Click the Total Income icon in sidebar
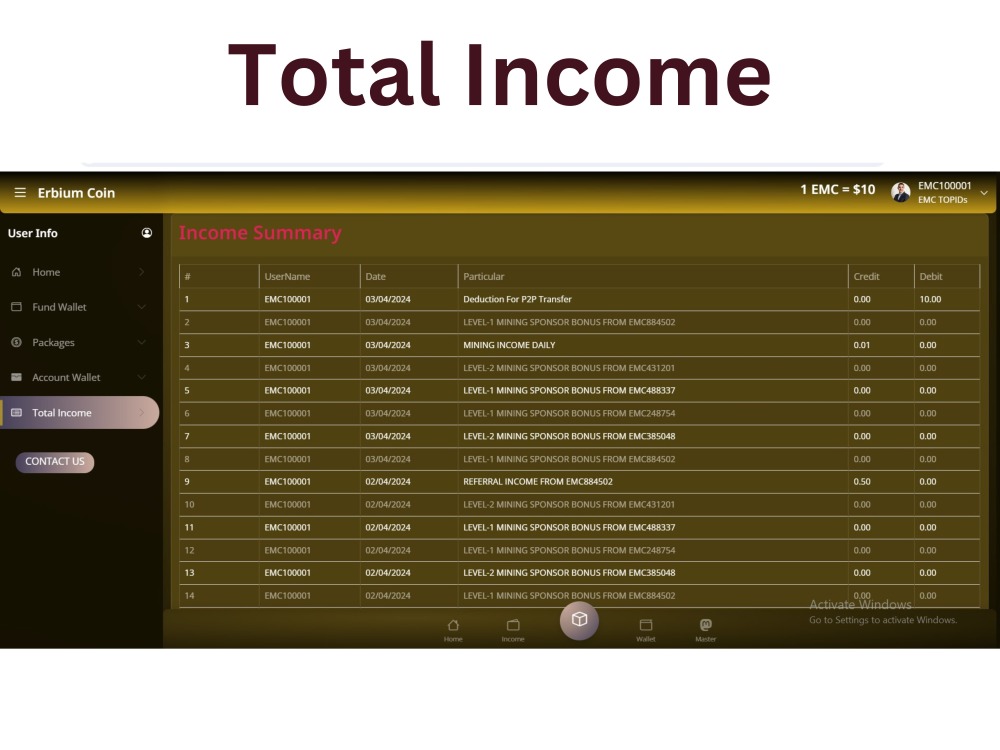Image resolution: width=1000 pixels, height=750 pixels. [17, 413]
